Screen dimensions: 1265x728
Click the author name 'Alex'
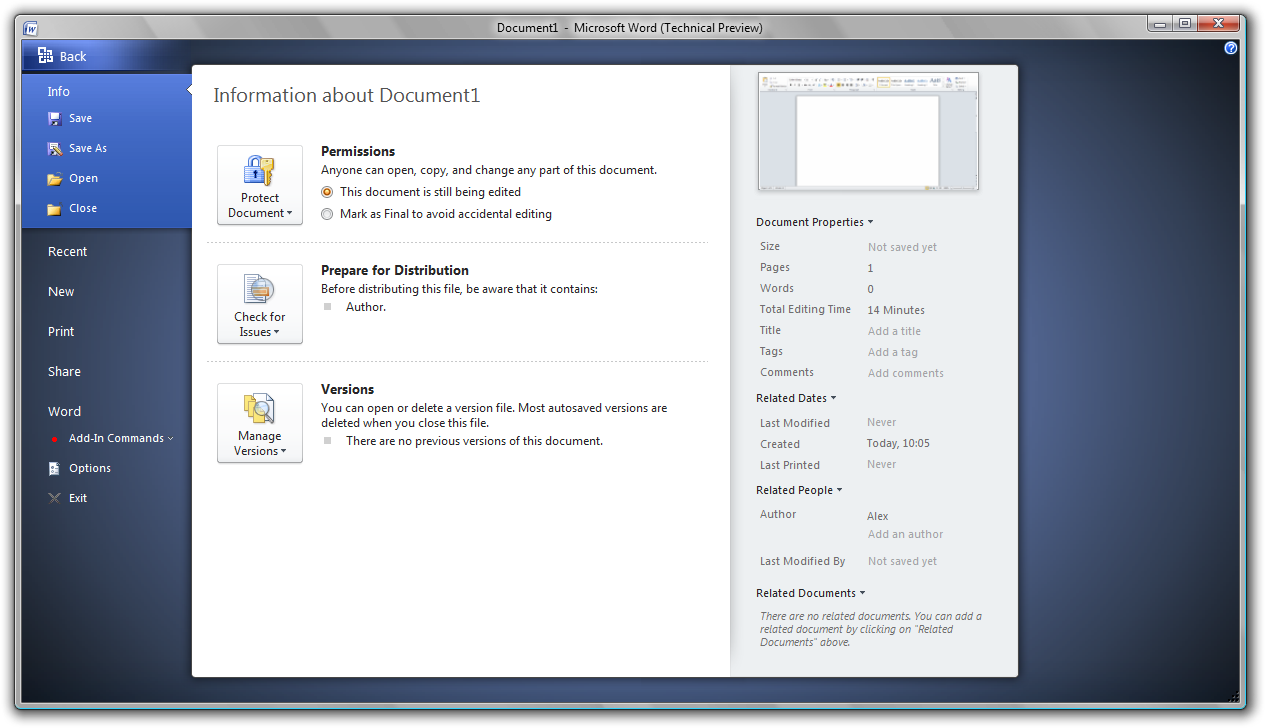click(877, 516)
